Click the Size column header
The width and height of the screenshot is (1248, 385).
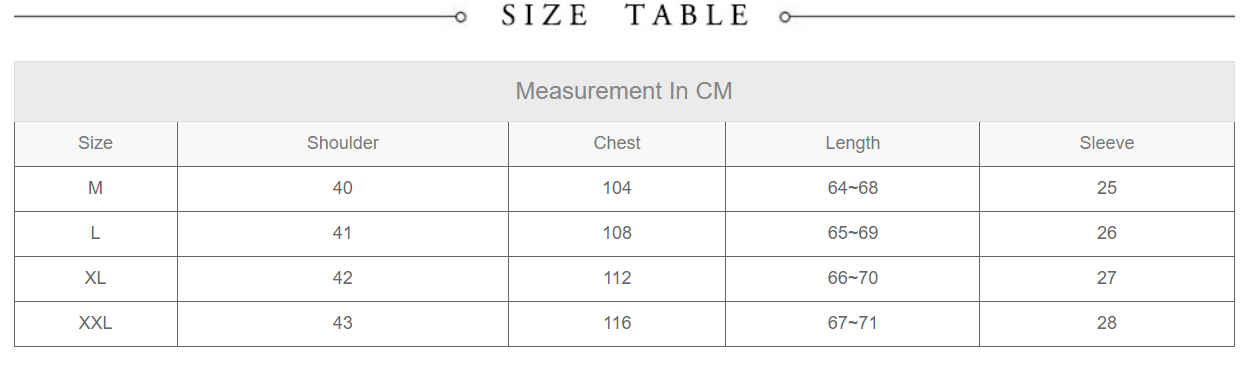tap(96, 144)
